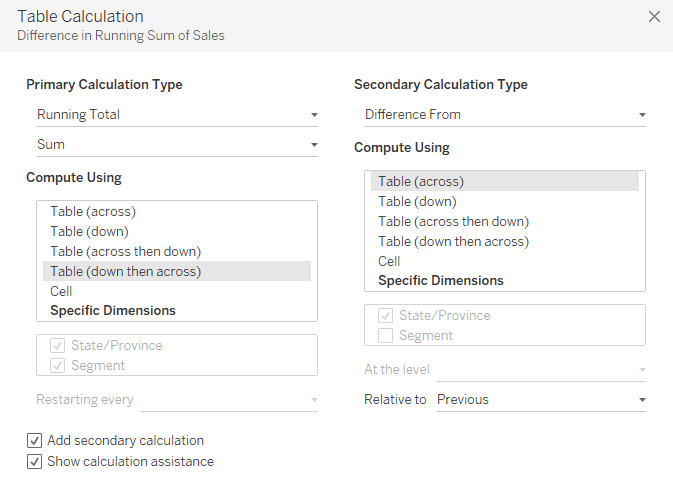Select Table (across then down) in secondary list

tap(453, 222)
